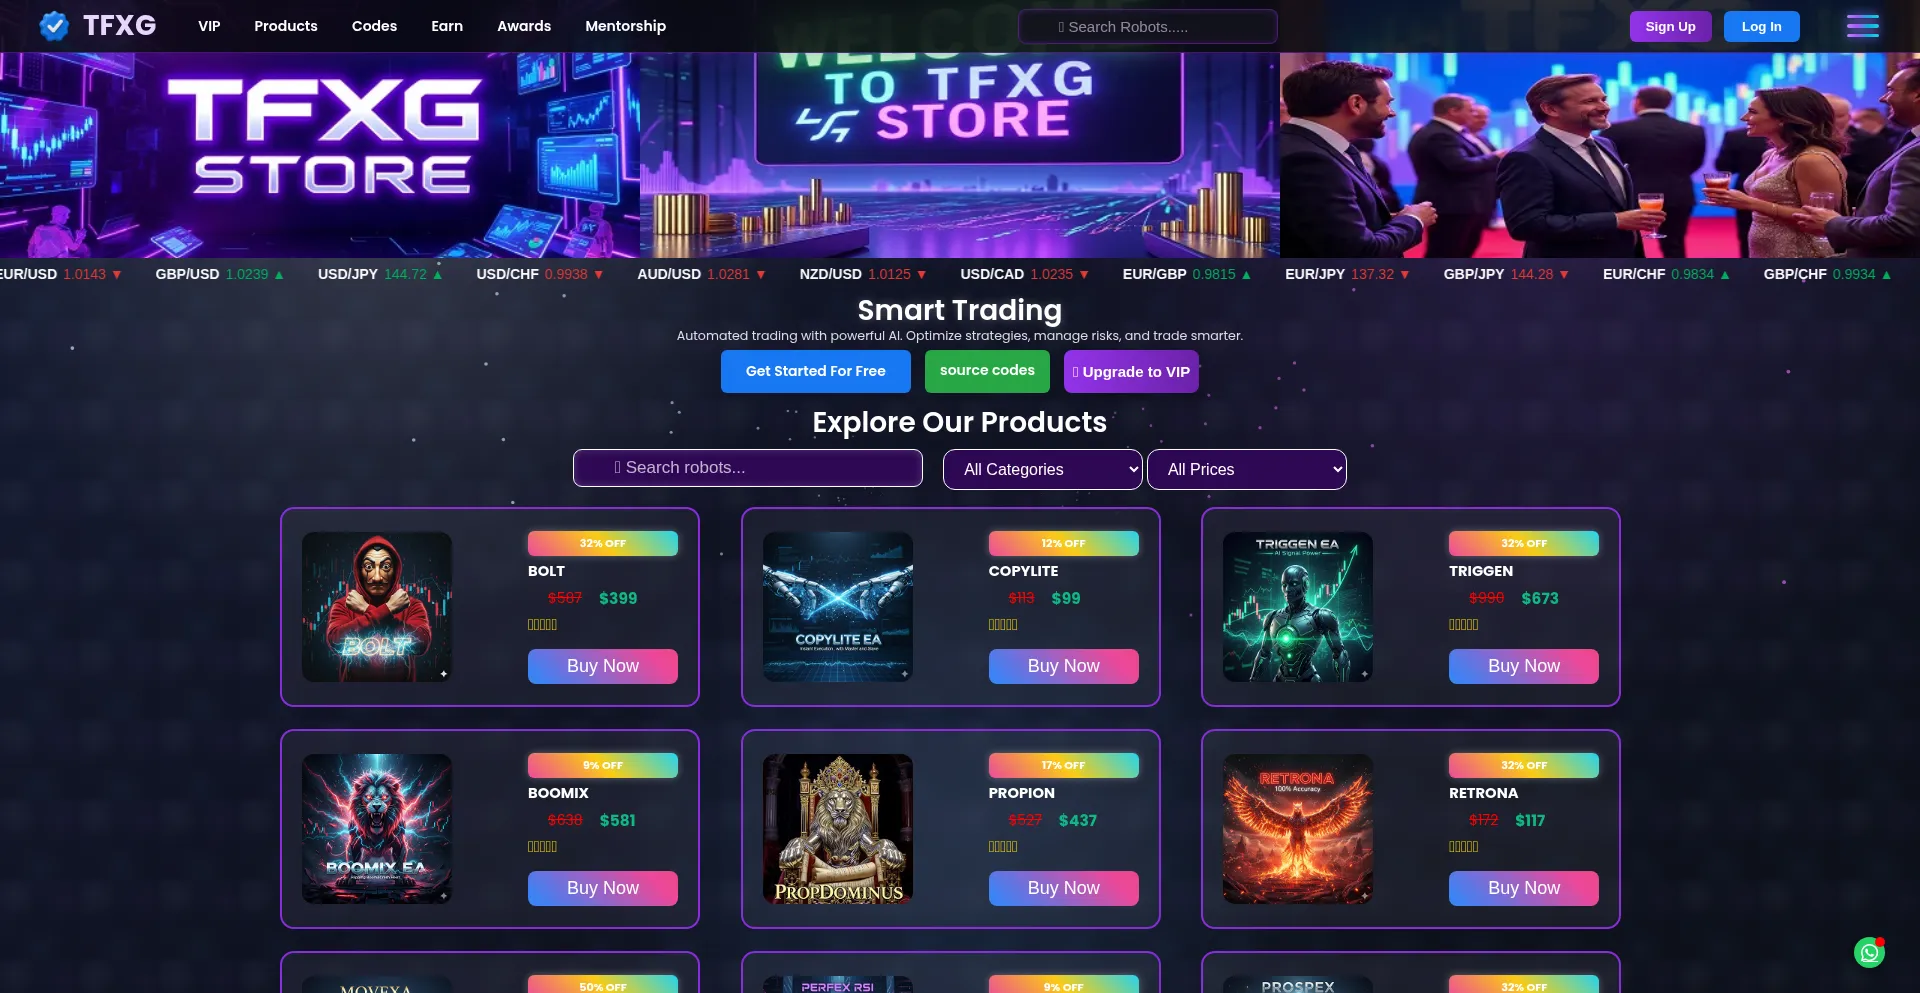Click the TFXG verified badge logo
Viewport: 1920px width, 993px height.
[54, 26]
